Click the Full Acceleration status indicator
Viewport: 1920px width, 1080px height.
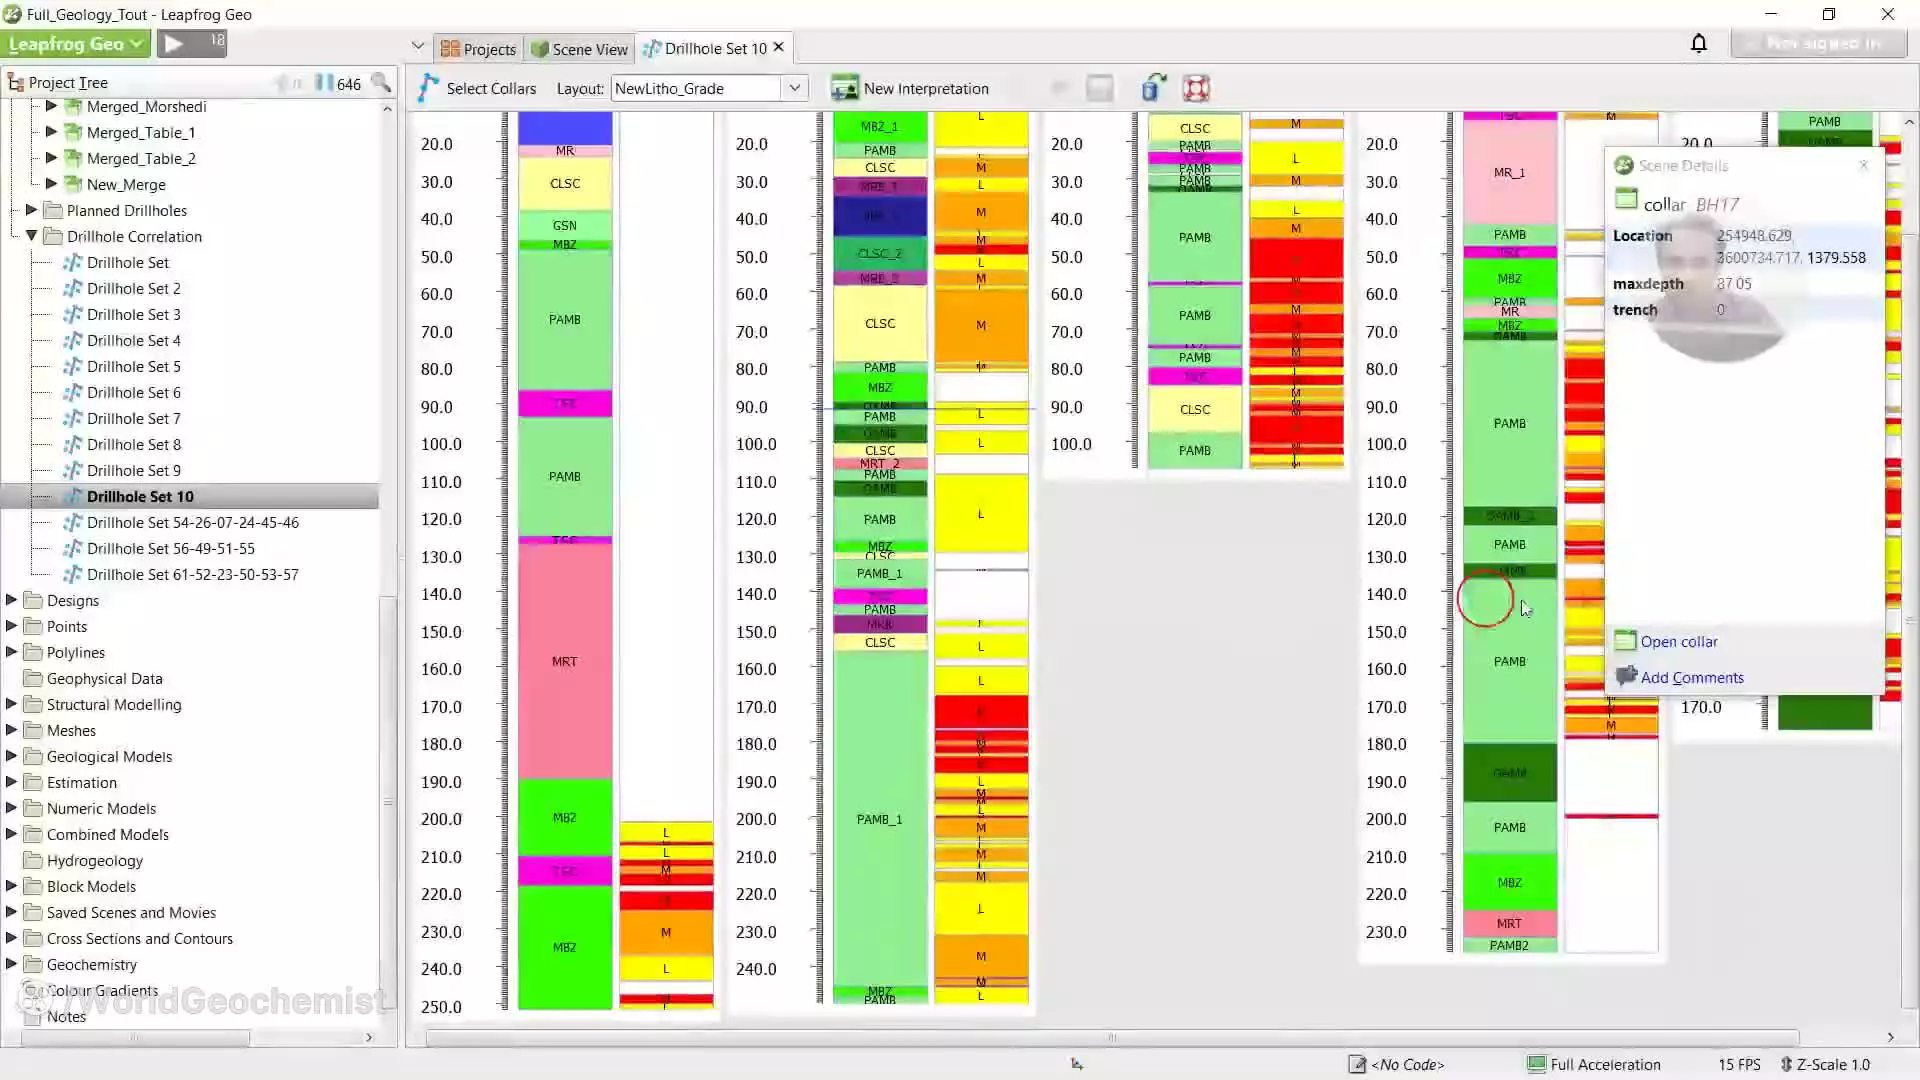(1594, 1064)
